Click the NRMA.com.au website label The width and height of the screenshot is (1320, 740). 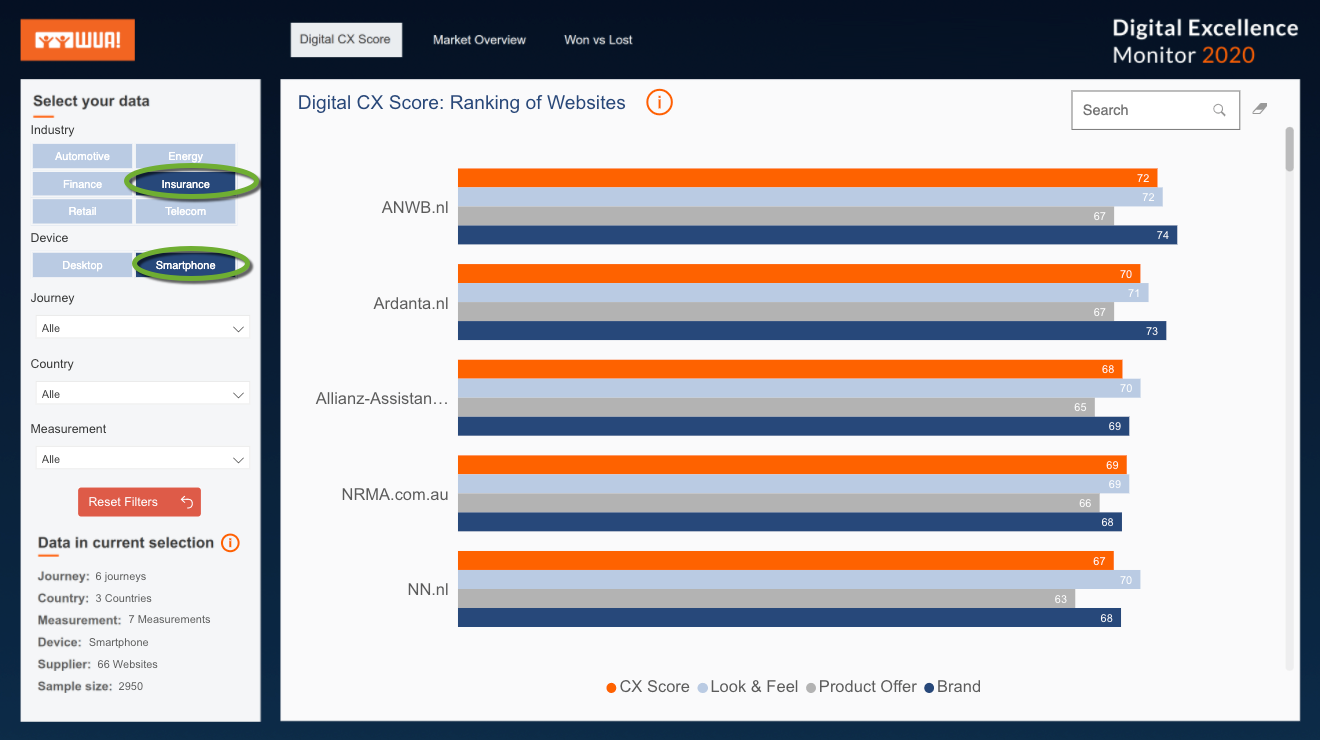pos(395,494)
